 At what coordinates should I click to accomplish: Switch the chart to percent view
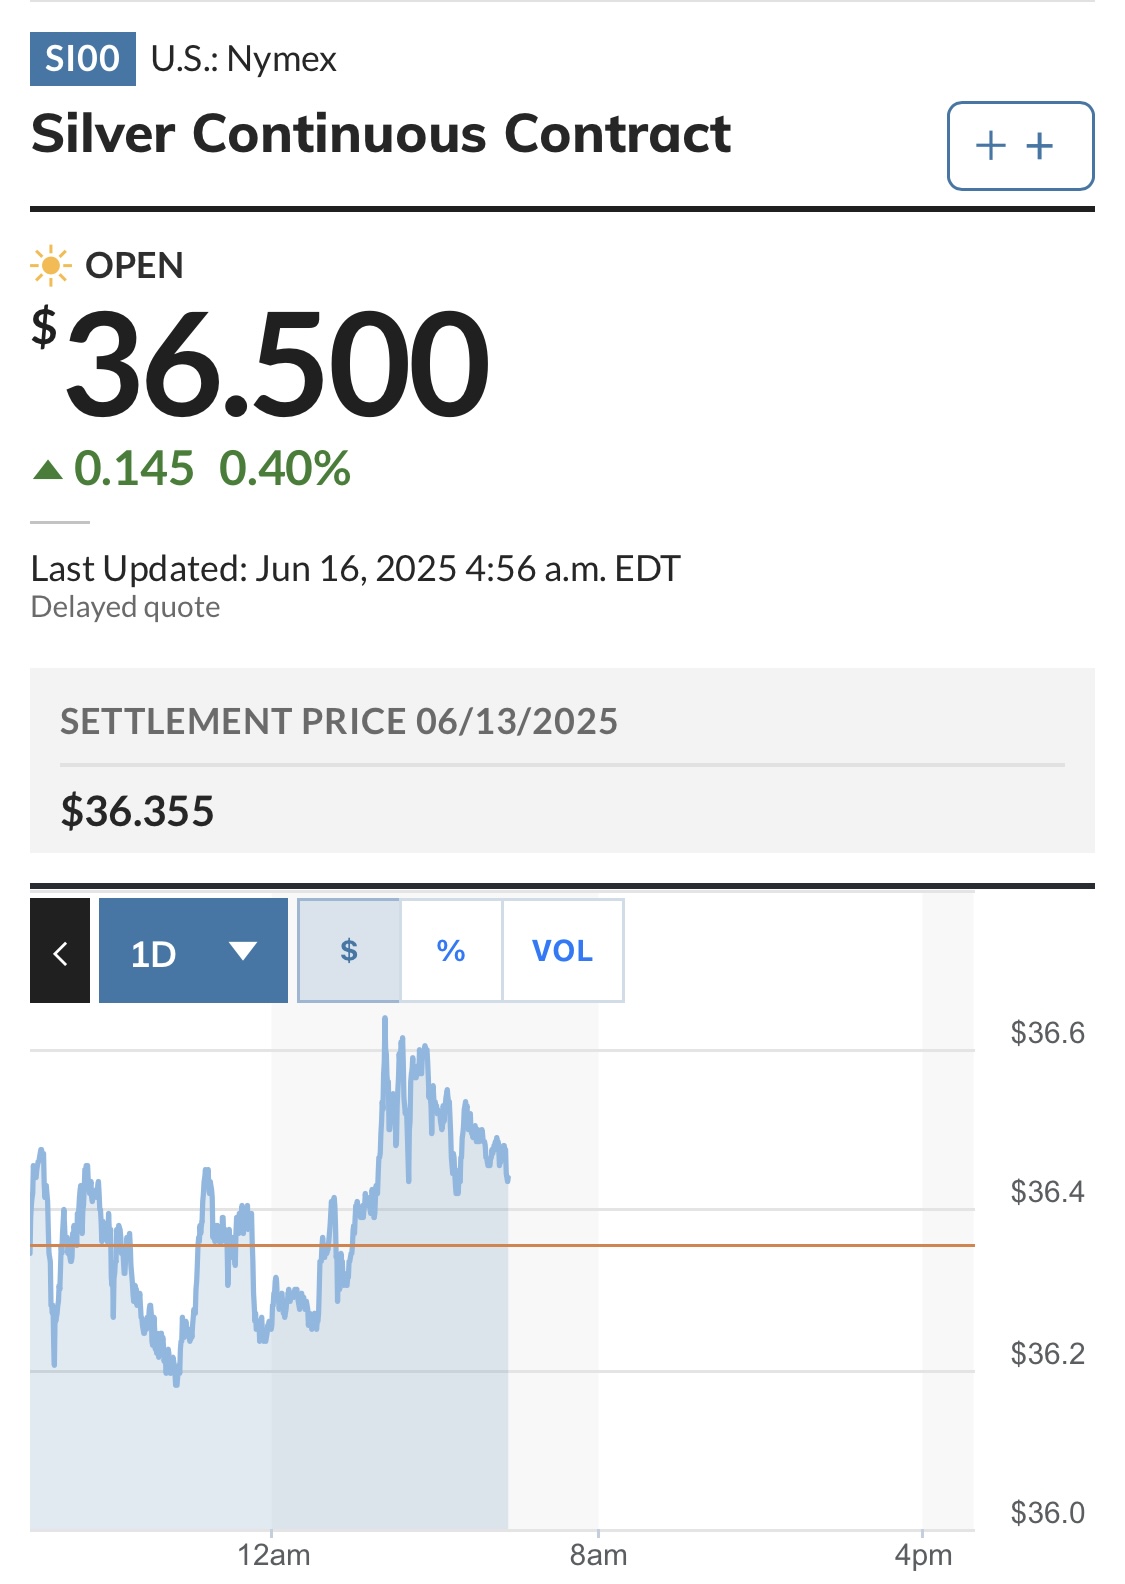451,950
